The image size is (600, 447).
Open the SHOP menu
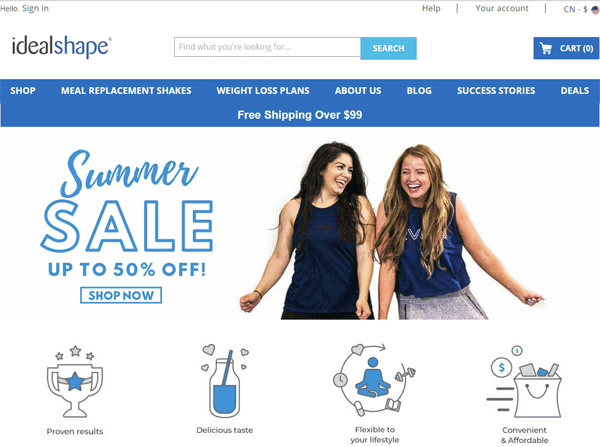(x=23, y=91)
